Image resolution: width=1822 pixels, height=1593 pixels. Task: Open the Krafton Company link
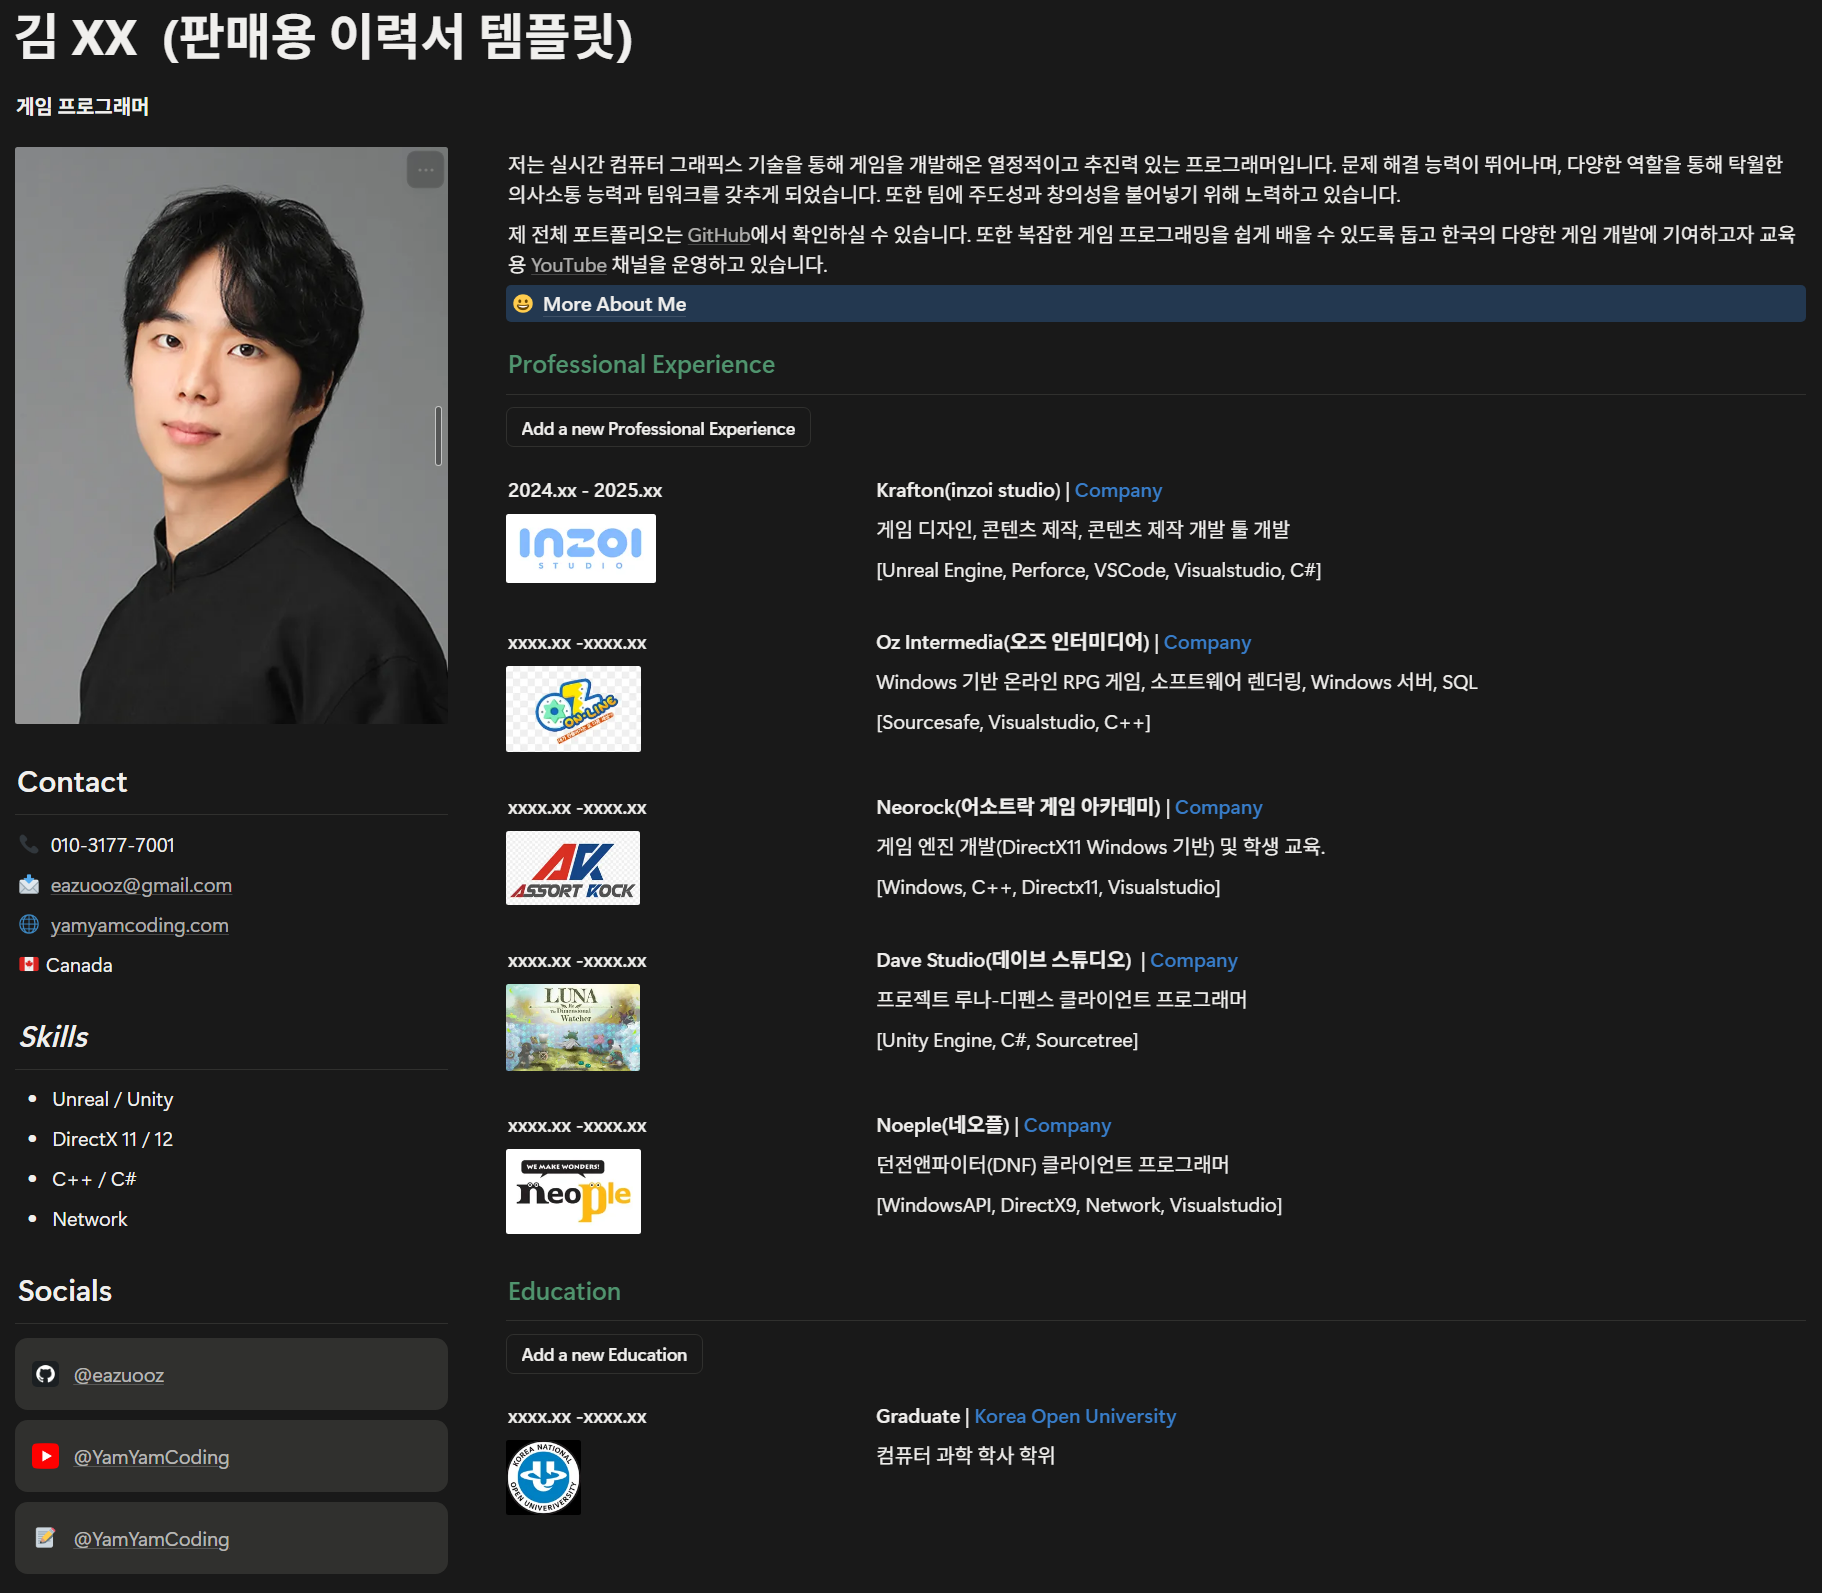1118,490
